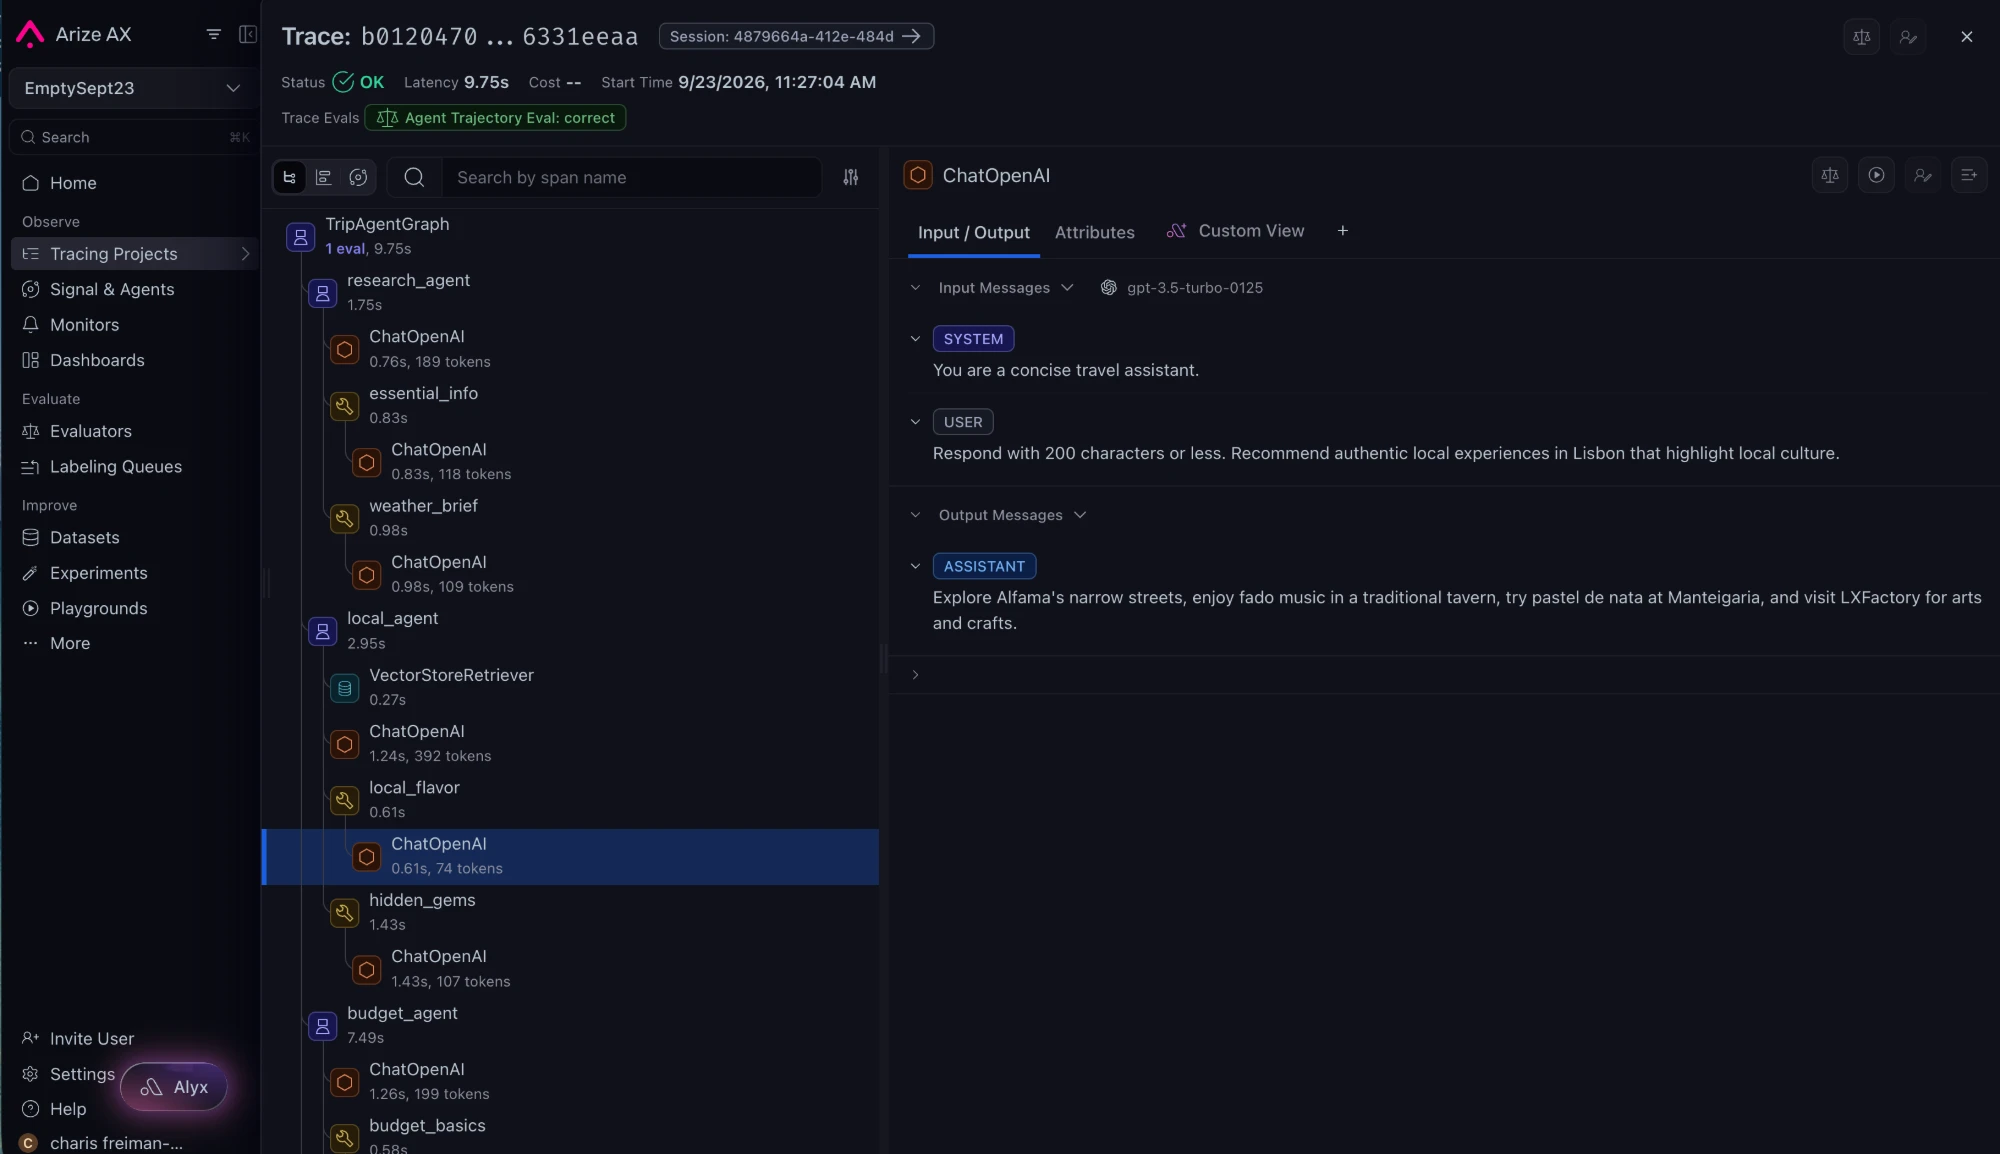
Task: Switch to the Attributes tab
Action: point(1094,232)
